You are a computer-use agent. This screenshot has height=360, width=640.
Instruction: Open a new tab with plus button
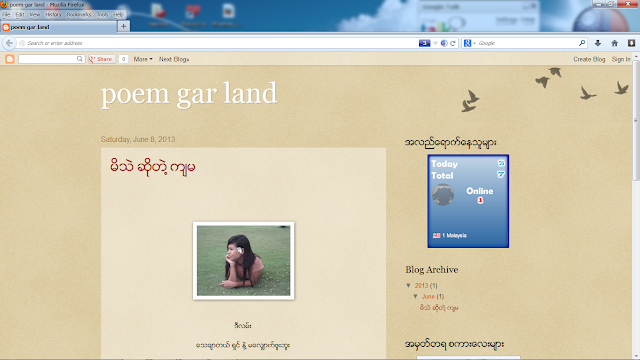click(124, 26)
